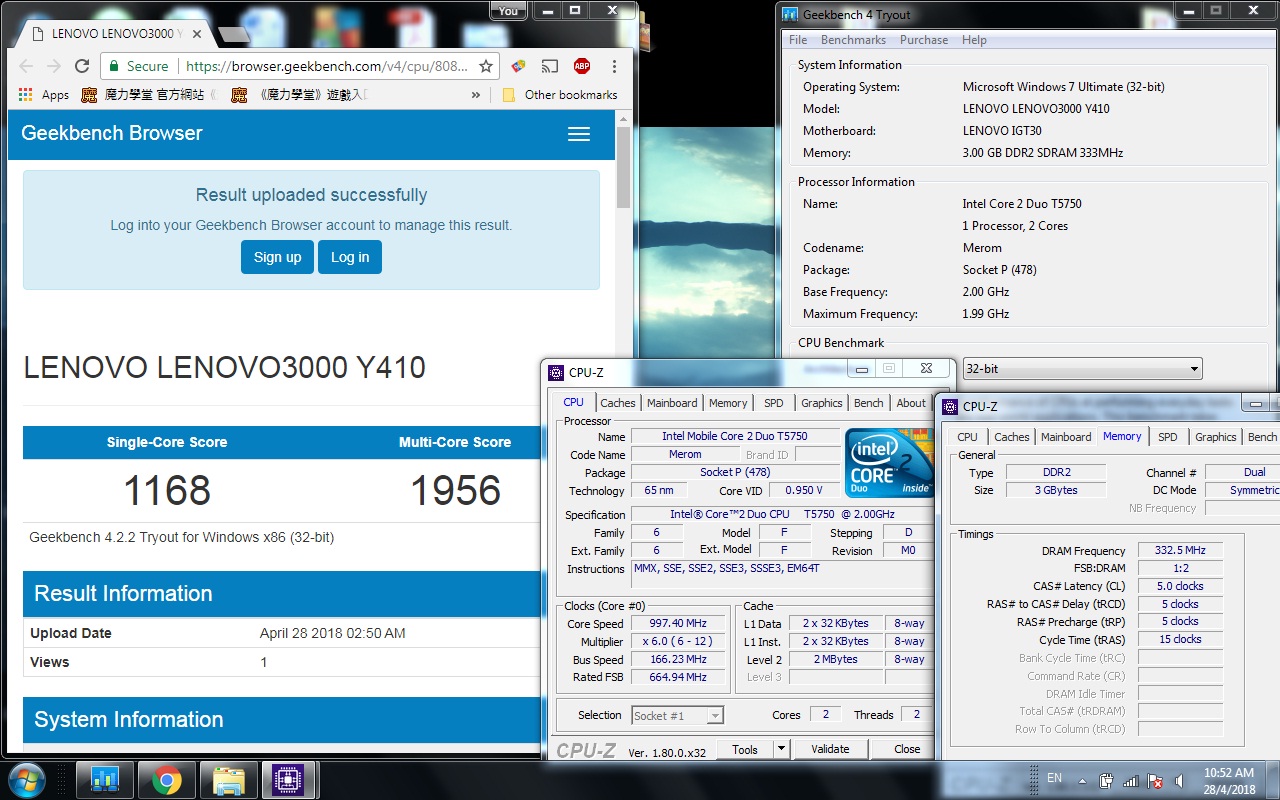
Task: Click the Close button in CPU-Z
Action: pos(907,749)
